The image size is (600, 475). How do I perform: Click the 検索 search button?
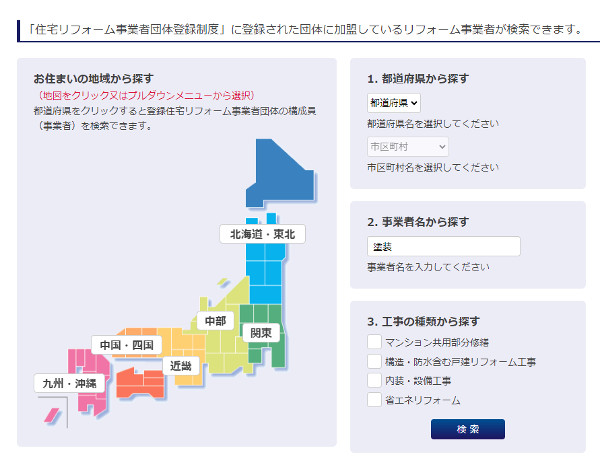[x=468, y=429]
